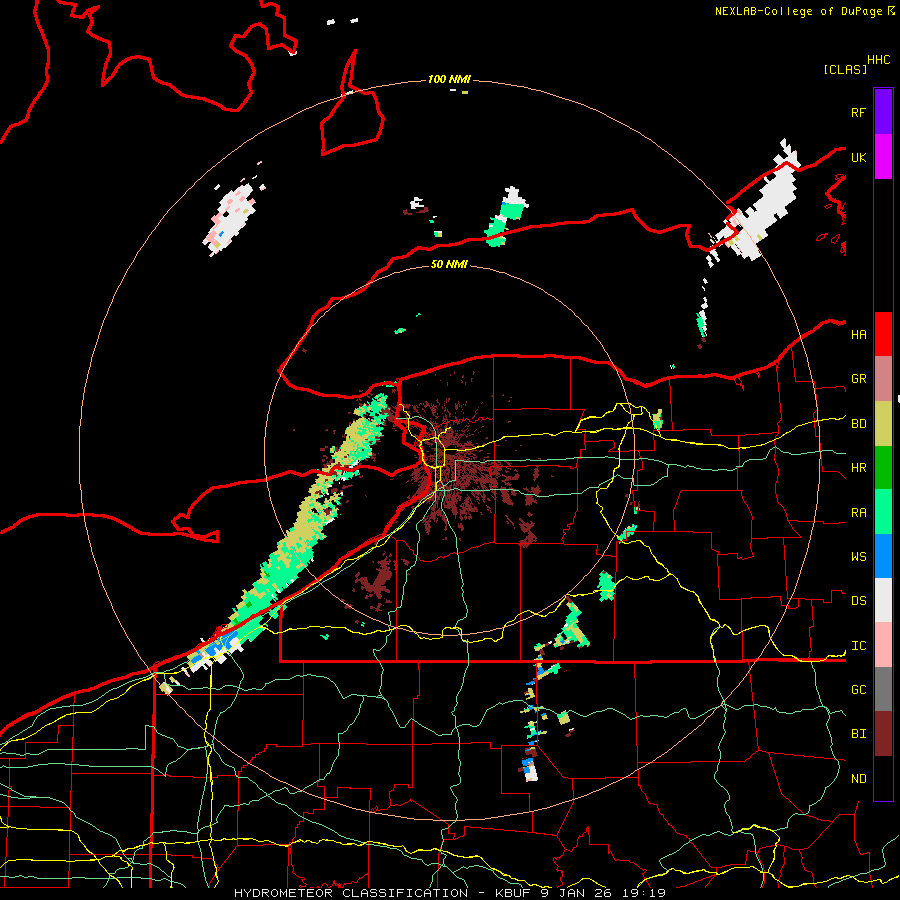Click the WS legend label
Screen dimensions: 900x900
click(x=859, y=556)
